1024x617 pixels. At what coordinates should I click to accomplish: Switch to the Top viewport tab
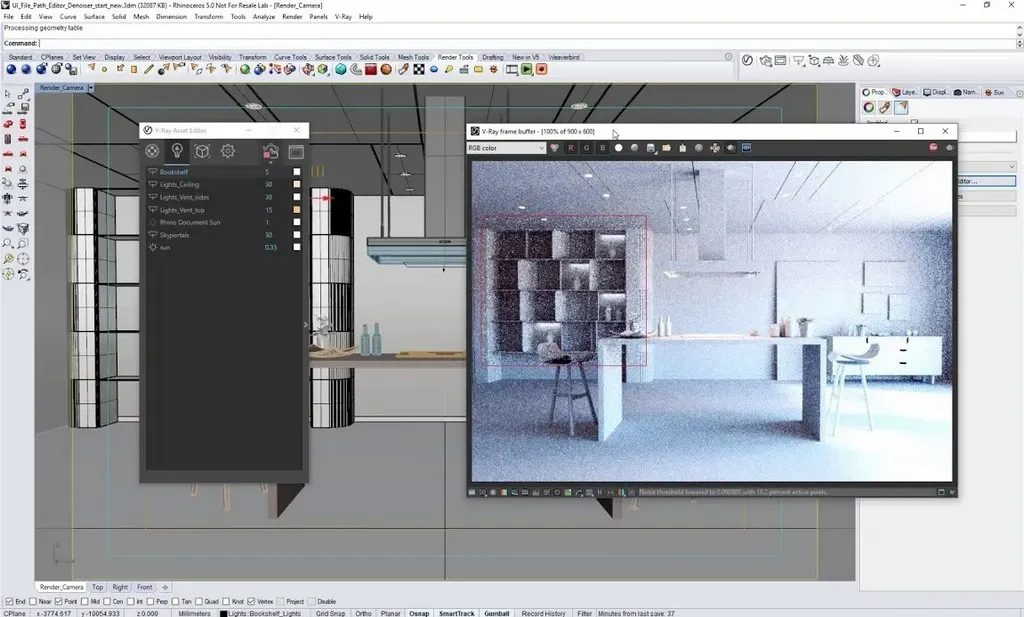[x=97, y=587]
